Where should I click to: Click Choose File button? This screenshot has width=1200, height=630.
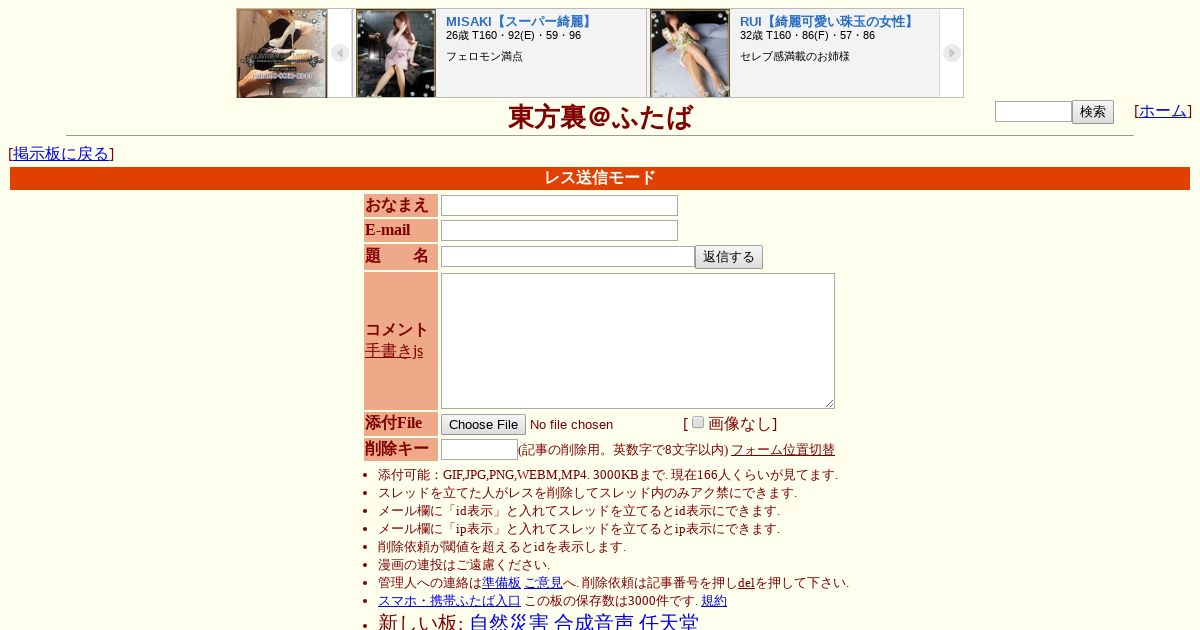[483, 425]
